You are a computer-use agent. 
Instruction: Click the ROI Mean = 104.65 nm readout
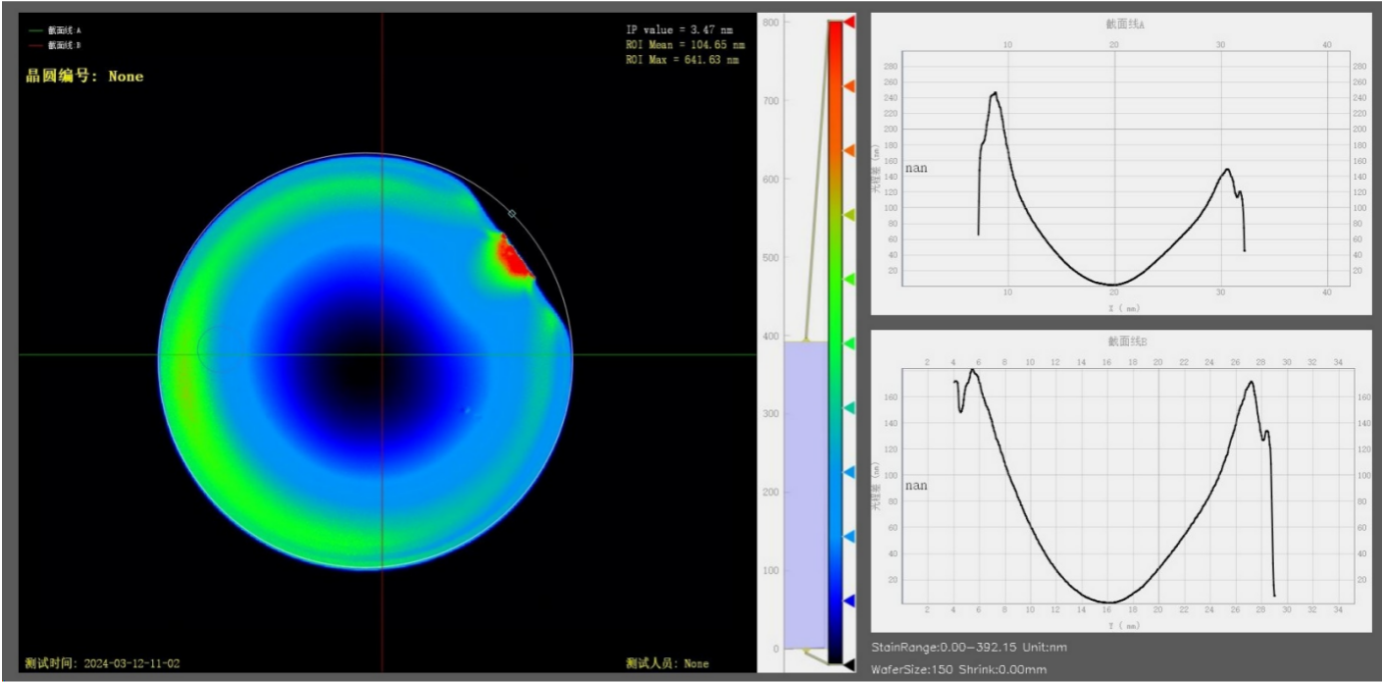click(x=685, y=45)
